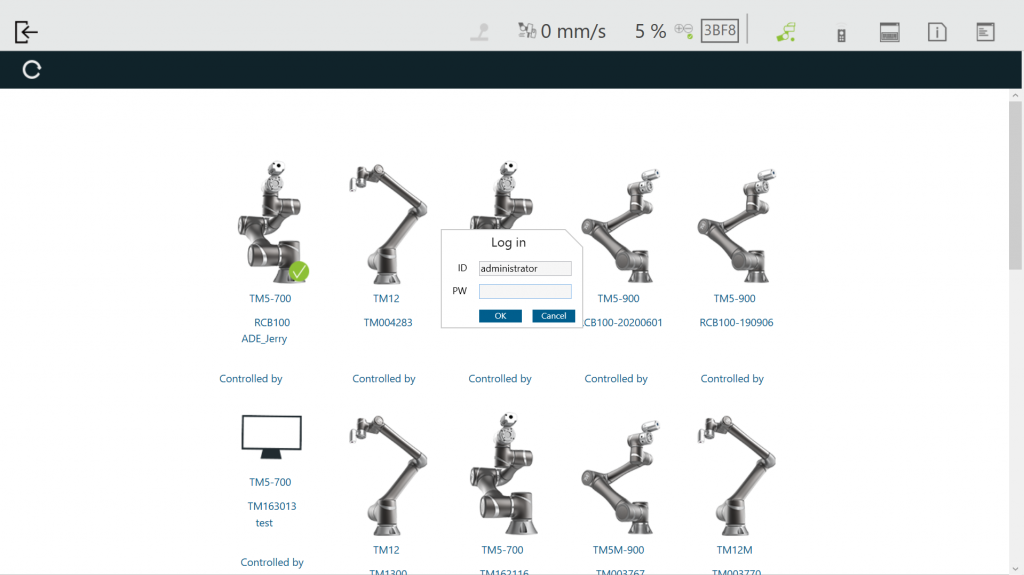Click the grayed-out joystick icon
Screen dimensions: 1024x575
tap(480, 32)
